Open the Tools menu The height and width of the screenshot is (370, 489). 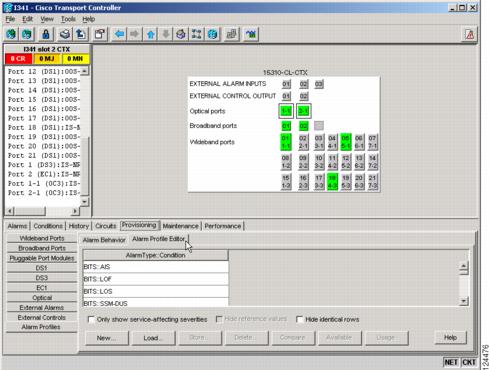[68, 19]
